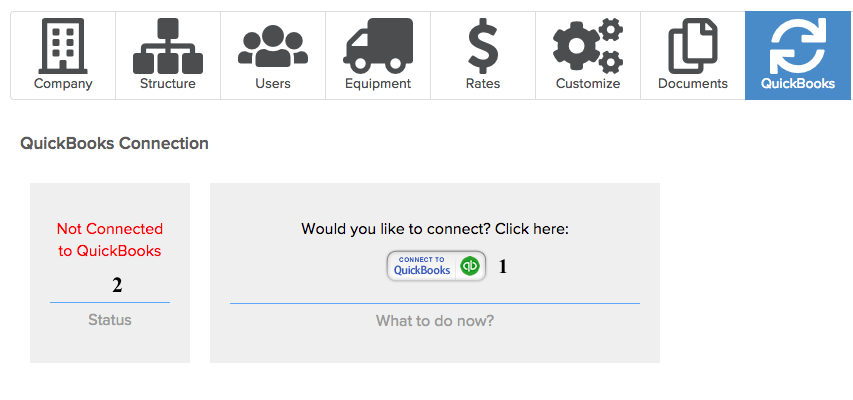853x400 pixels.
Task: Click the Equipment truck icon
Action: [378, 46]
